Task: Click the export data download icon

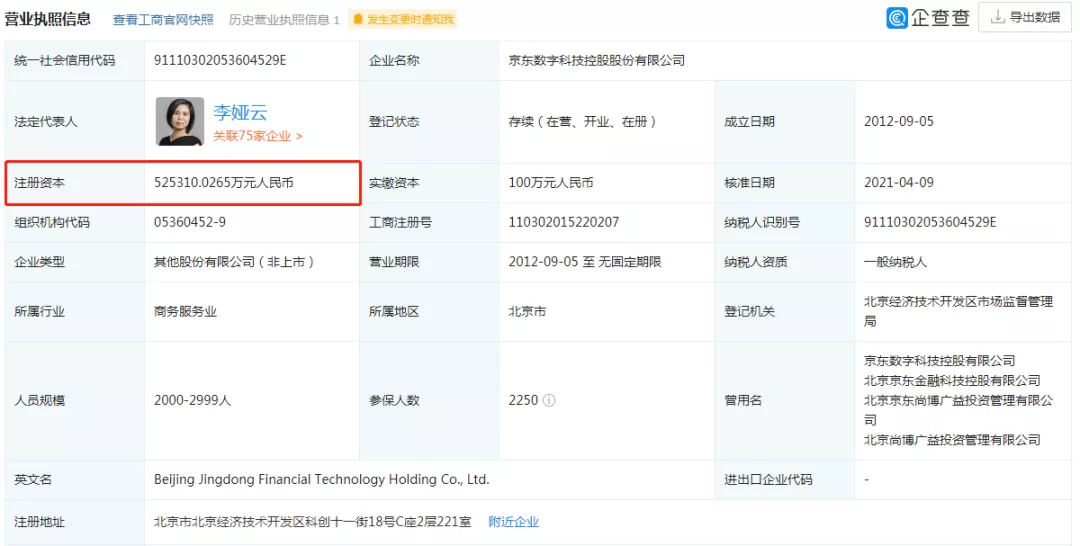Action: tap(997, 17)
